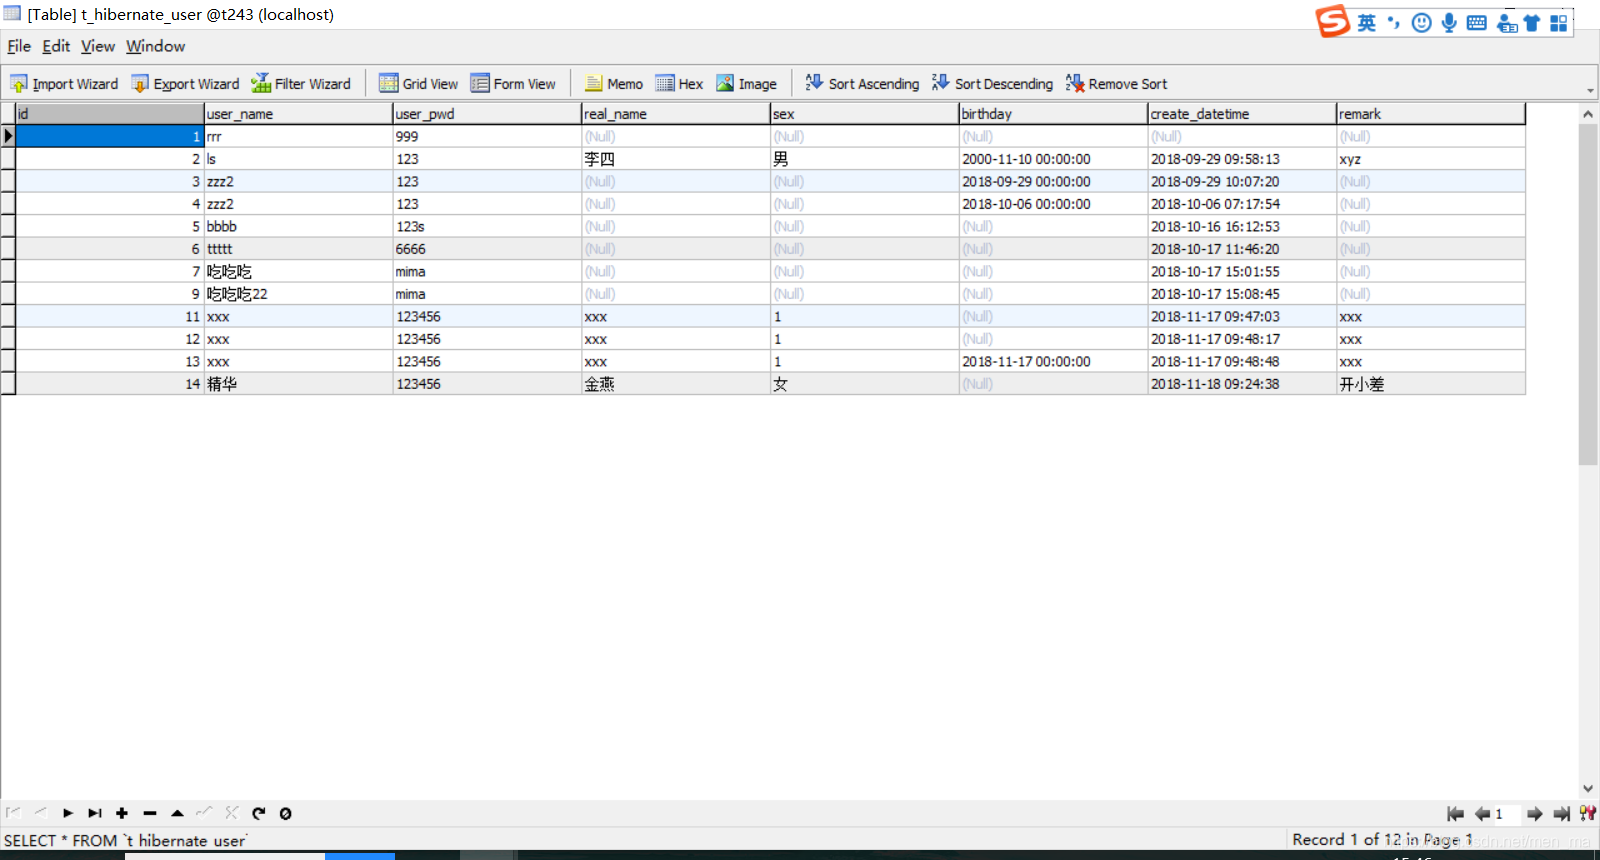The height and width of the screenshot is (860, 1600).
Task: Jump to the last record icon
Action: click(95, 813)
